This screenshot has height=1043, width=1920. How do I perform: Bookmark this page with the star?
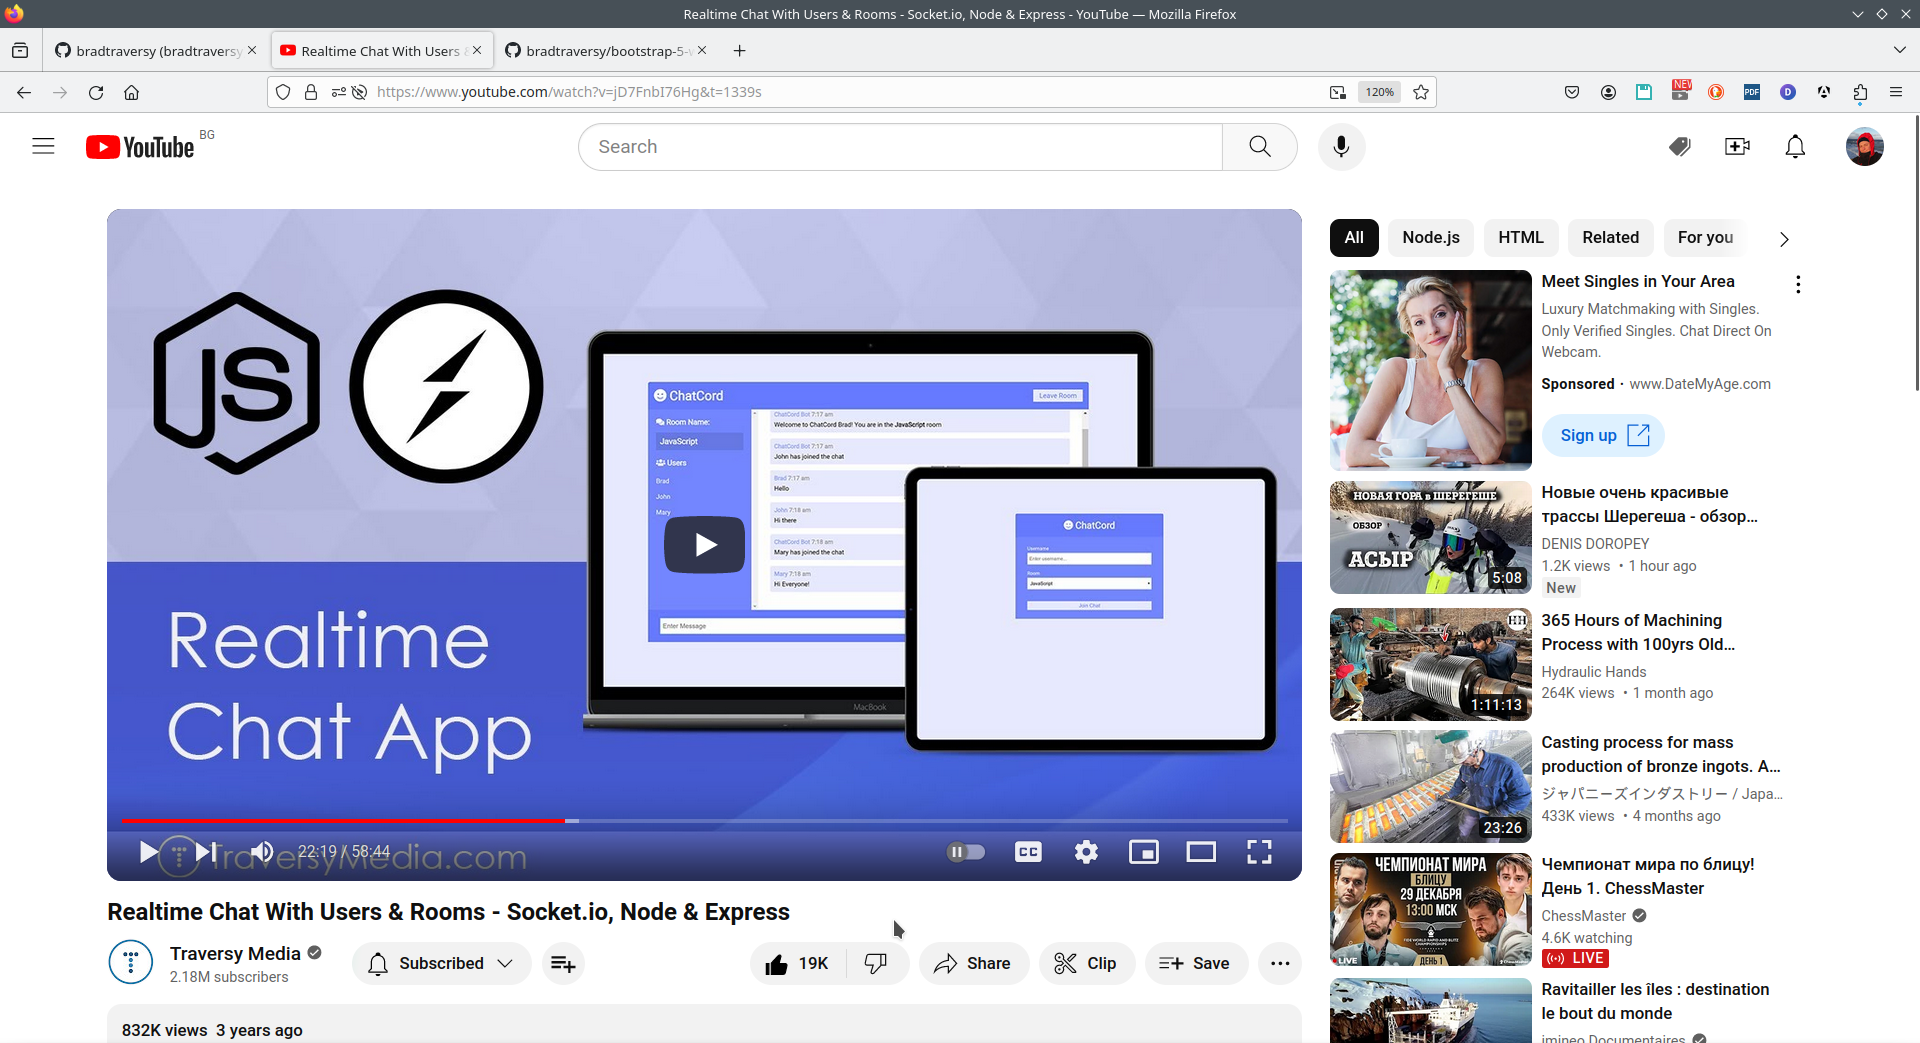(1421, 92)
